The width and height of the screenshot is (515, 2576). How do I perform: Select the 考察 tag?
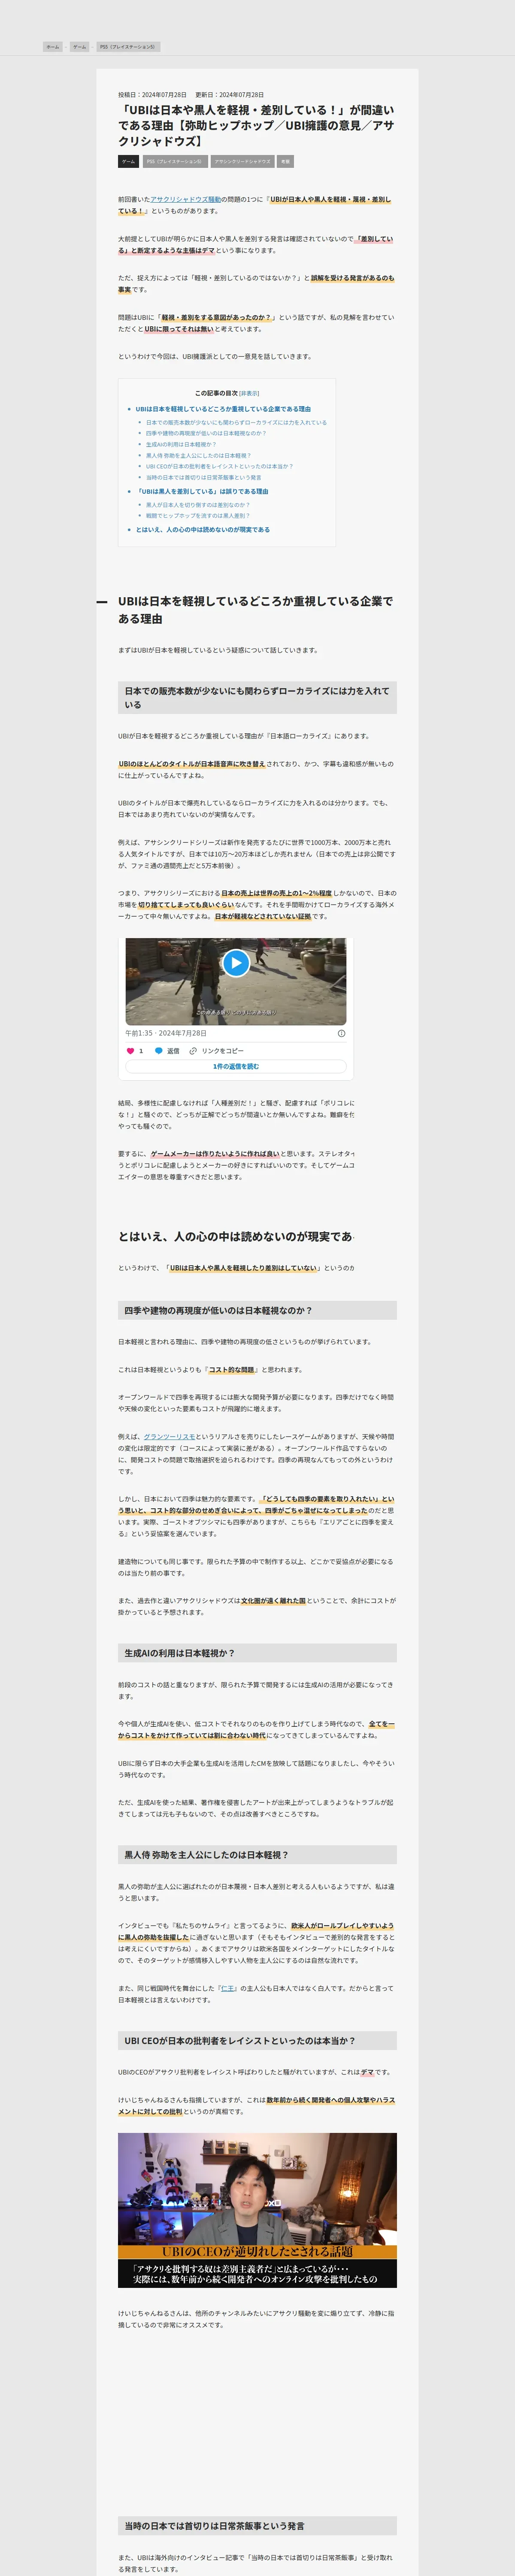(286, 161)
